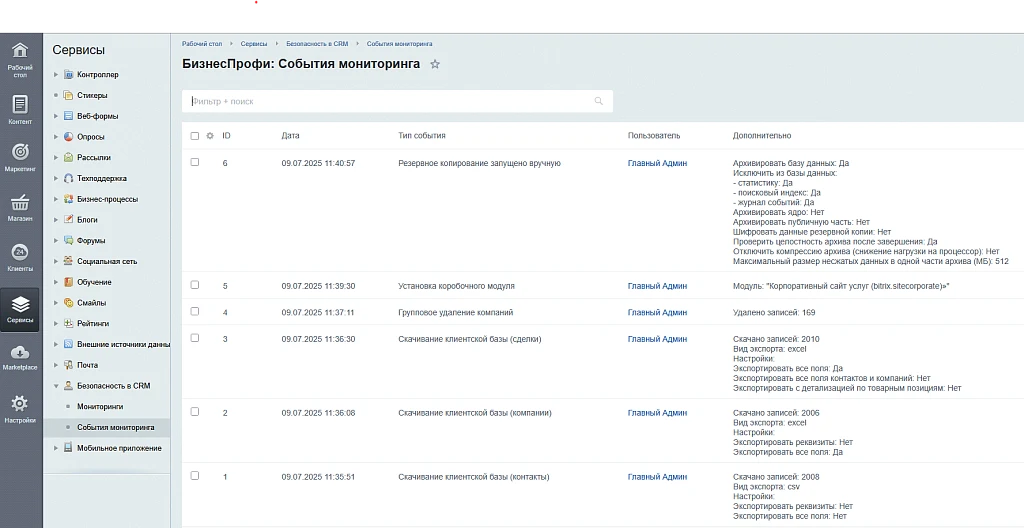The image size is (1024, 528).
Task: Check the row with ID 2
Action: (195, 412)
